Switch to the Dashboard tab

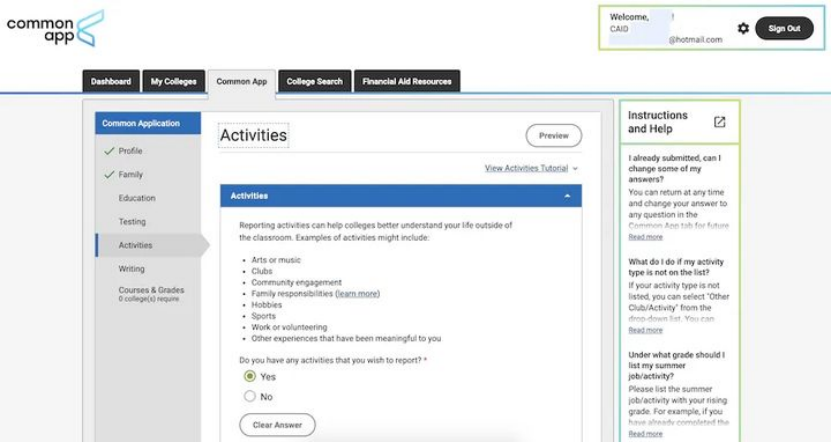point(111,82)
